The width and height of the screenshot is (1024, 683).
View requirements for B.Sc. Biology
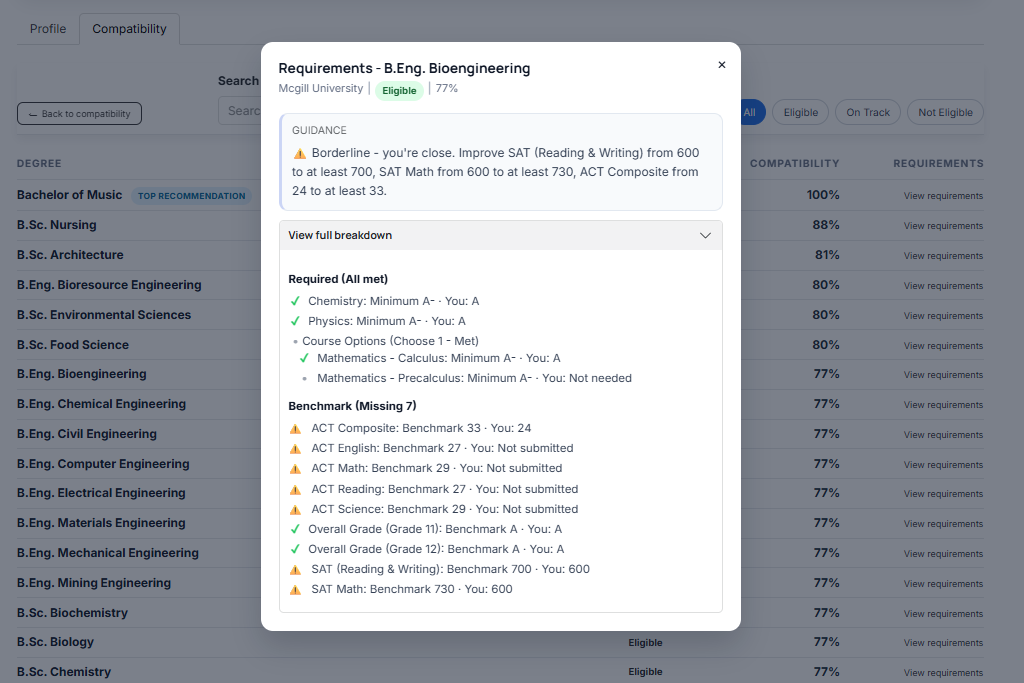click(x=943, y=643)
